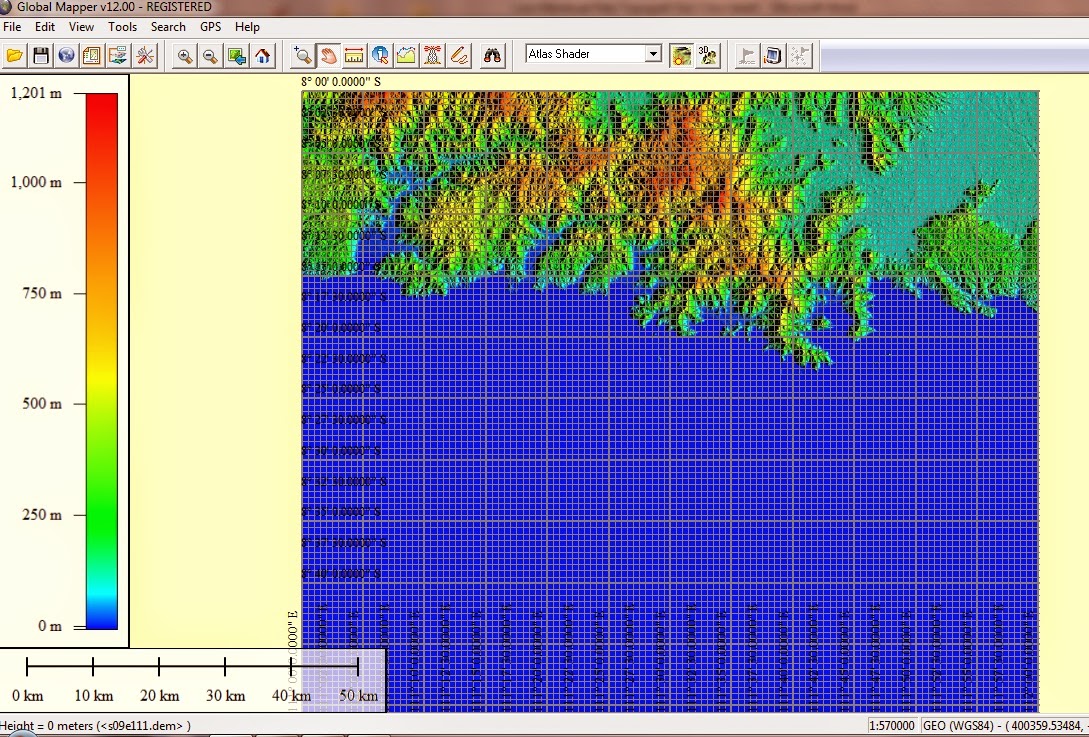Click the distance scale bar line
Viewport: 1089px width, 737px height.
click(192, 667)
